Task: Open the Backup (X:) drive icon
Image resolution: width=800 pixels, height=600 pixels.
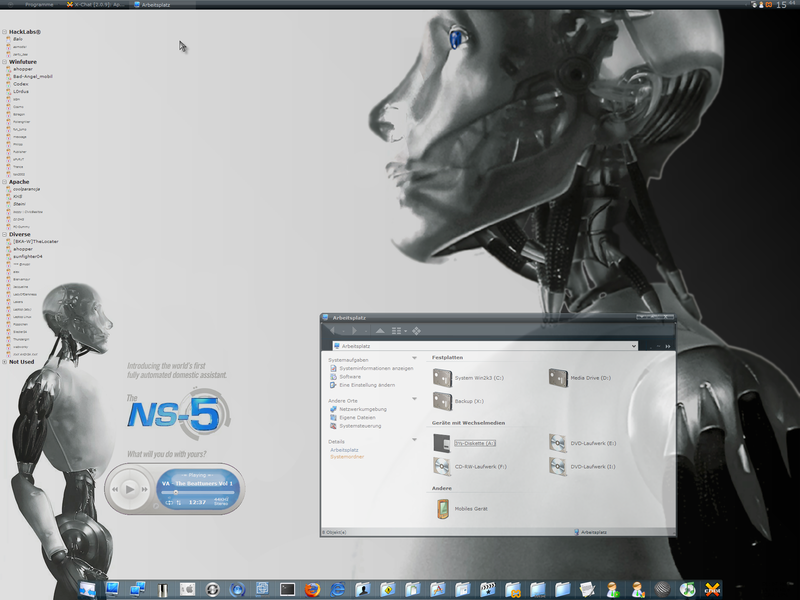Action: pyautogui.click(x=443, y=401)
